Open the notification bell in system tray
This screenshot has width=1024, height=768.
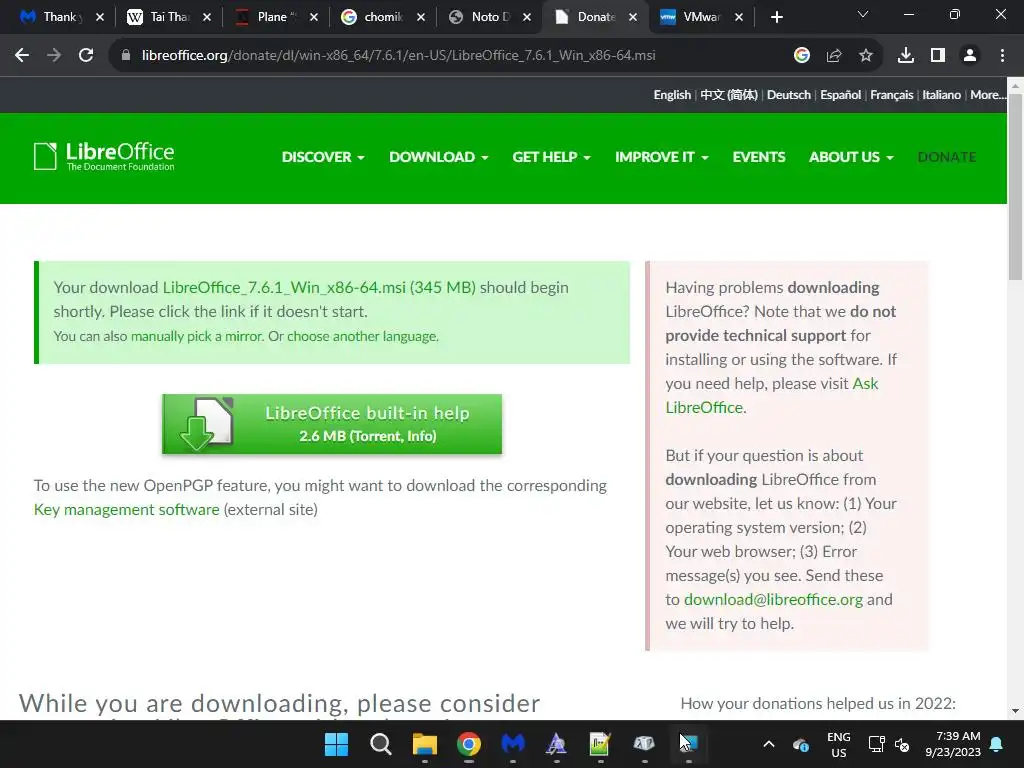pos(997,744)
